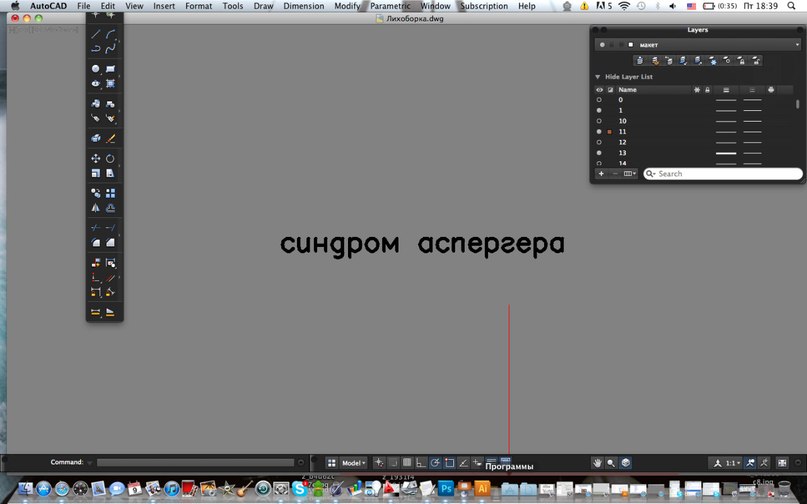The width and height of the screenshot is (807, 504).
Task: Collapse the Hide Layer List triangle
Action: [x=598, y=77]
